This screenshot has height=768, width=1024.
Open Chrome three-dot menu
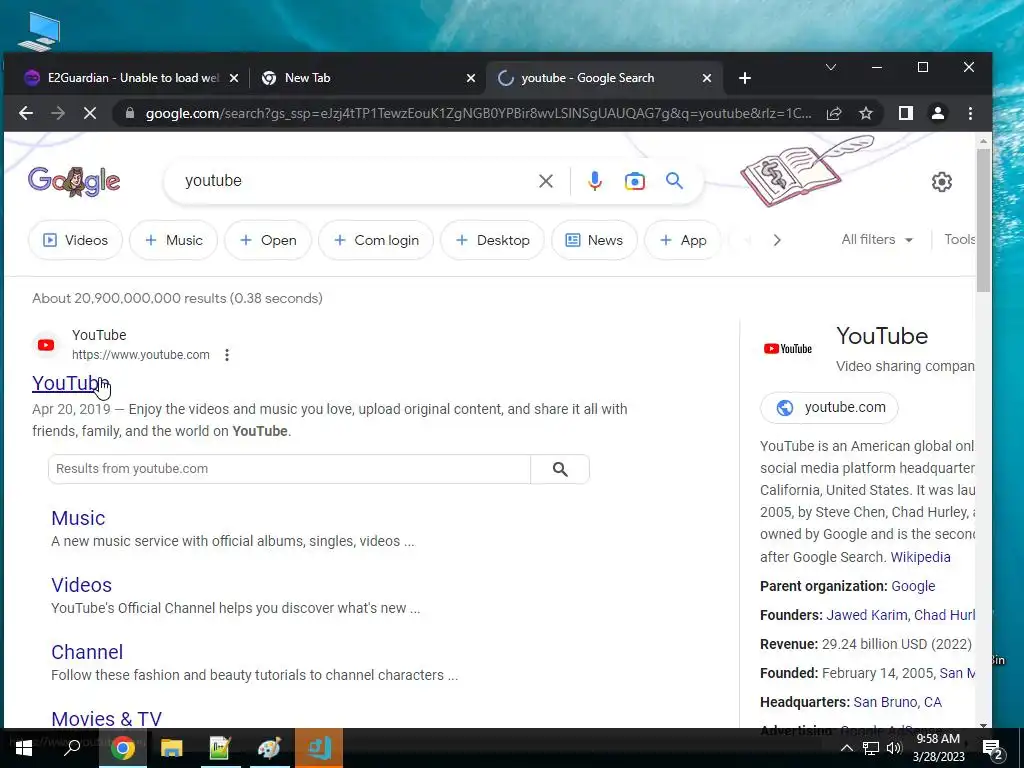pyautogui.click(x=970, y=113)
